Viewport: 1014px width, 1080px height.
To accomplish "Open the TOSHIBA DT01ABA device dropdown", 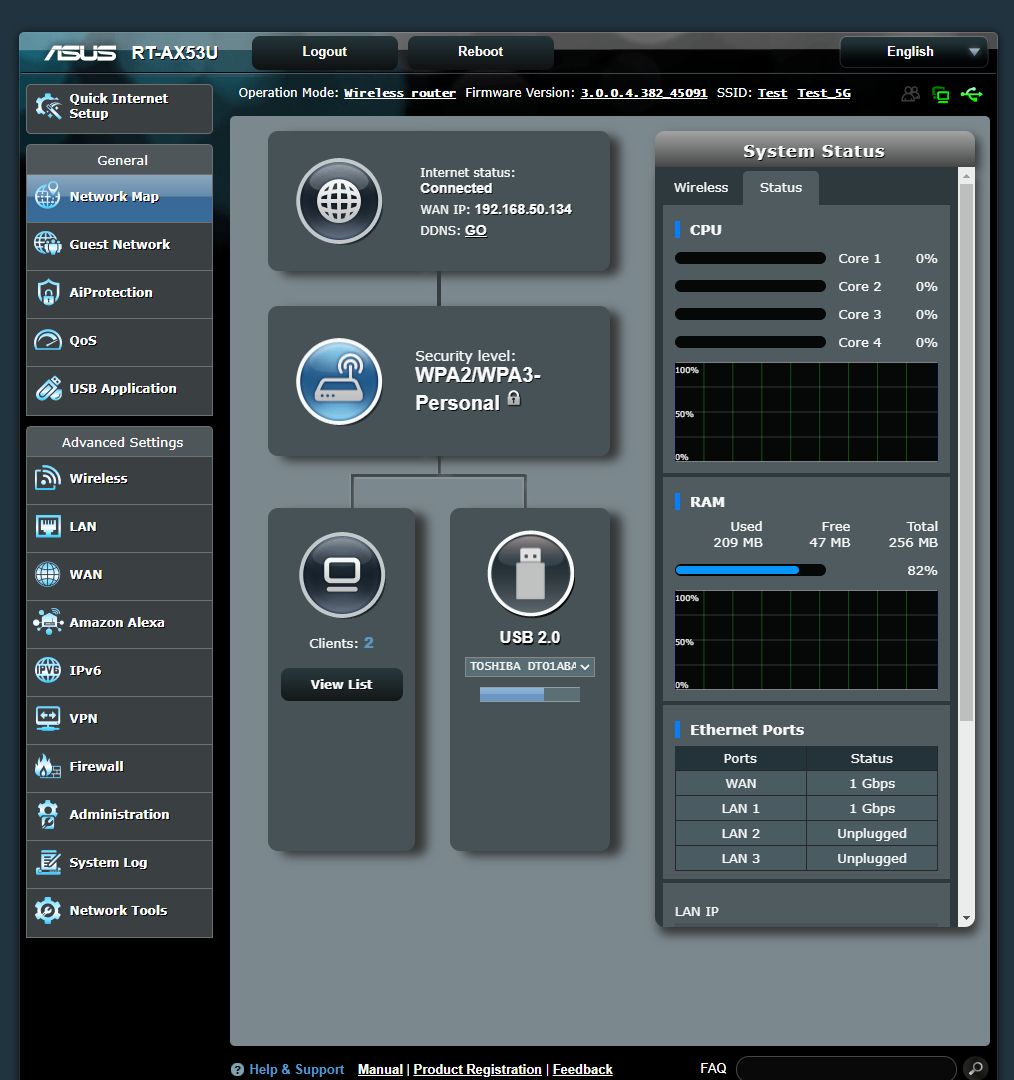I will pos(530,667).
